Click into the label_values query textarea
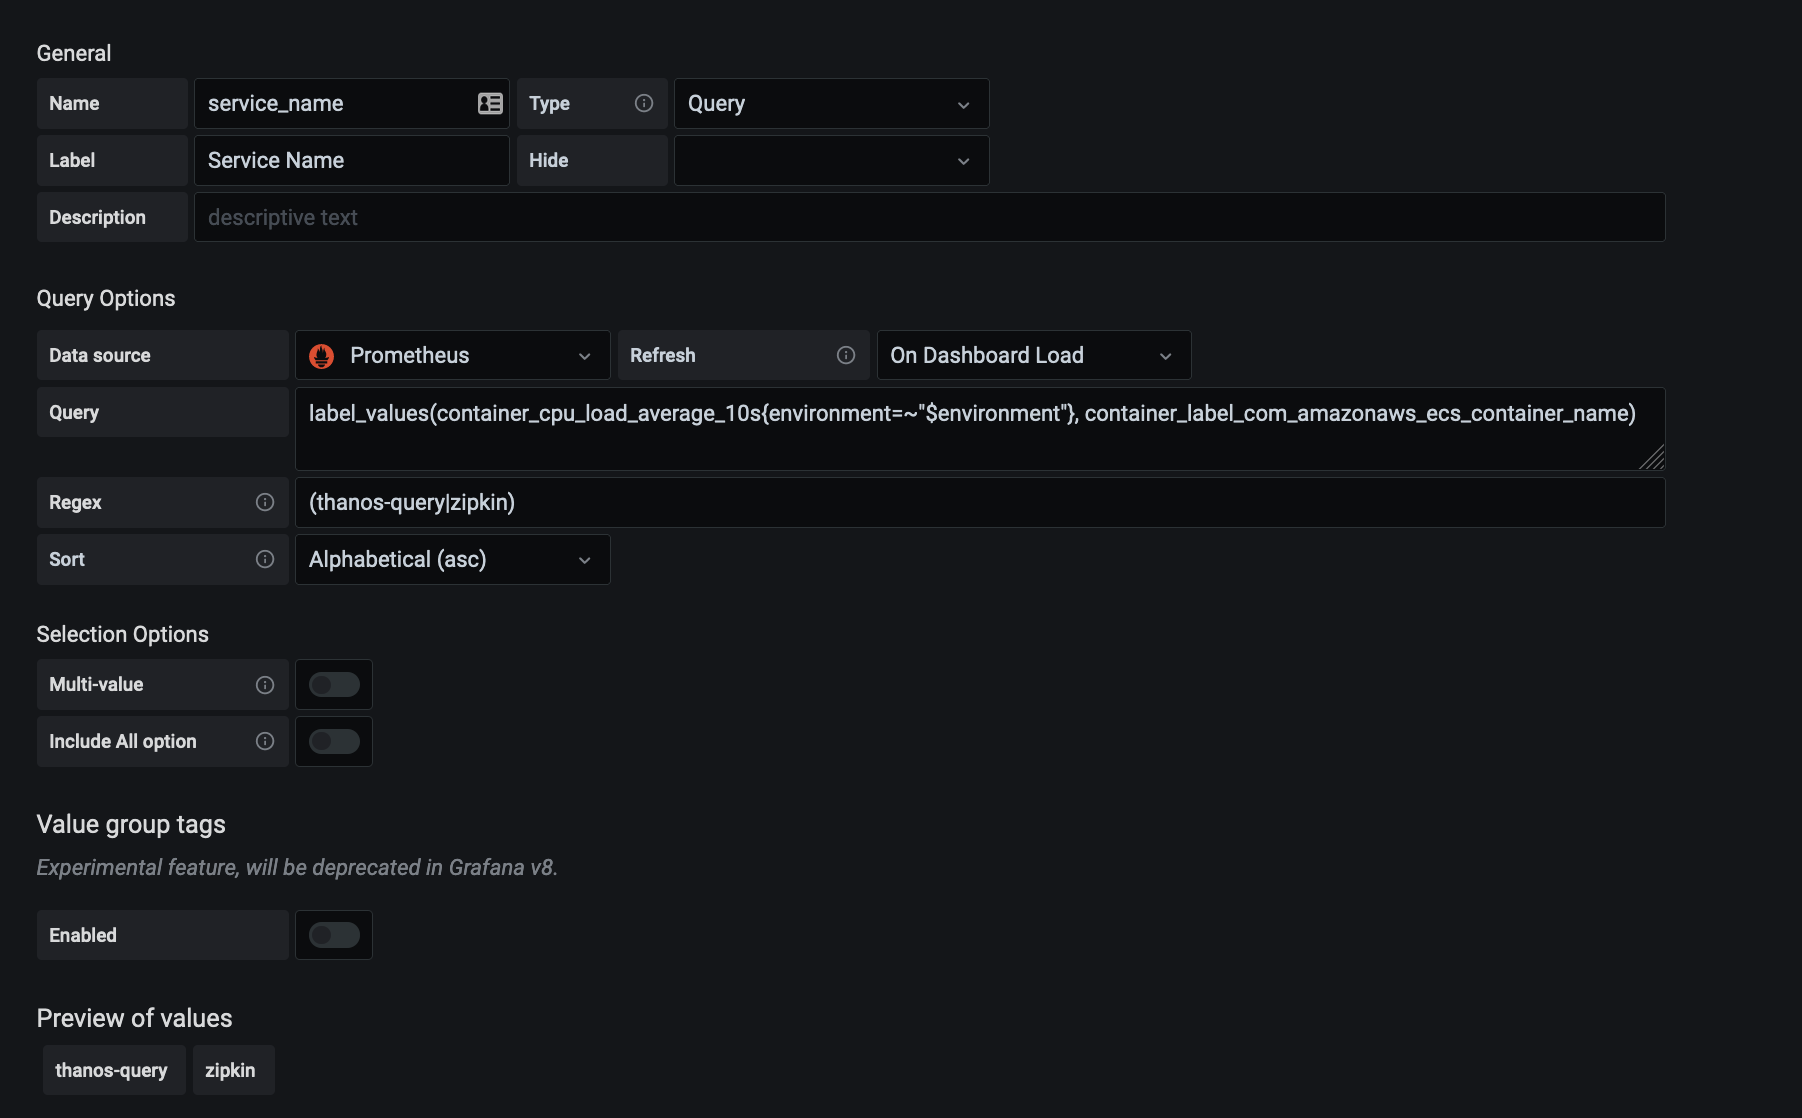The width and height of the screenshot is (1802, 1118). click(x=980, y=429)
